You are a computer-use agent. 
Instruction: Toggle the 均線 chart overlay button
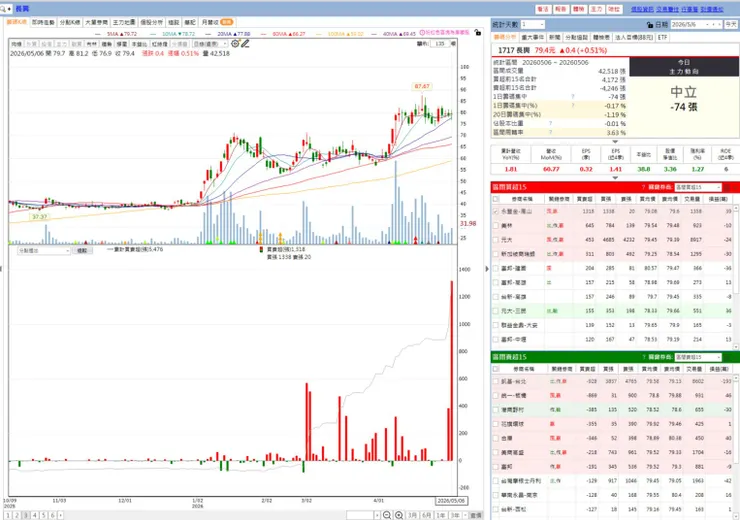(17, 44)
